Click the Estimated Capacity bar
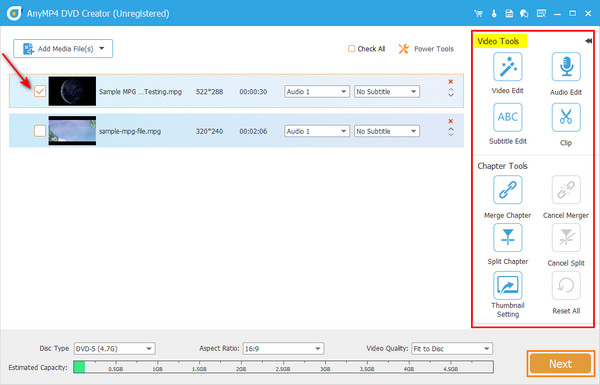The height and width of the screenshot is (385, 600). pyautogui.click(x=283, y=367)
